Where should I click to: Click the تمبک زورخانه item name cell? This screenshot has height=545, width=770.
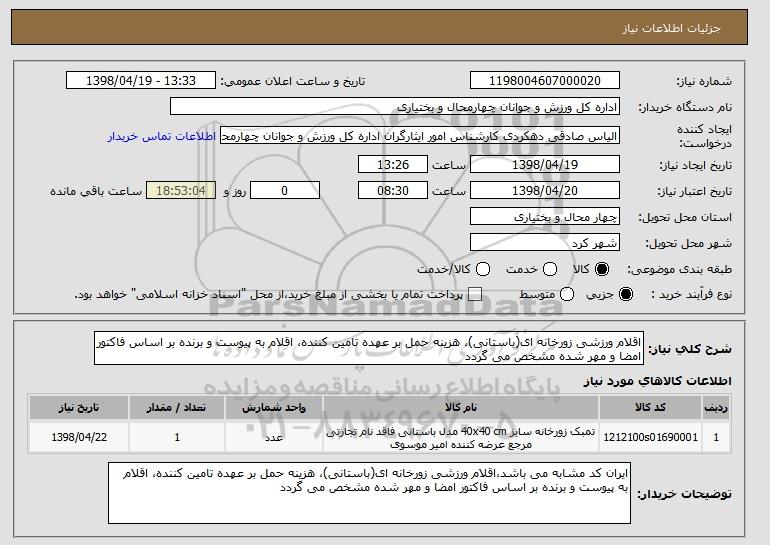(461, 437)
